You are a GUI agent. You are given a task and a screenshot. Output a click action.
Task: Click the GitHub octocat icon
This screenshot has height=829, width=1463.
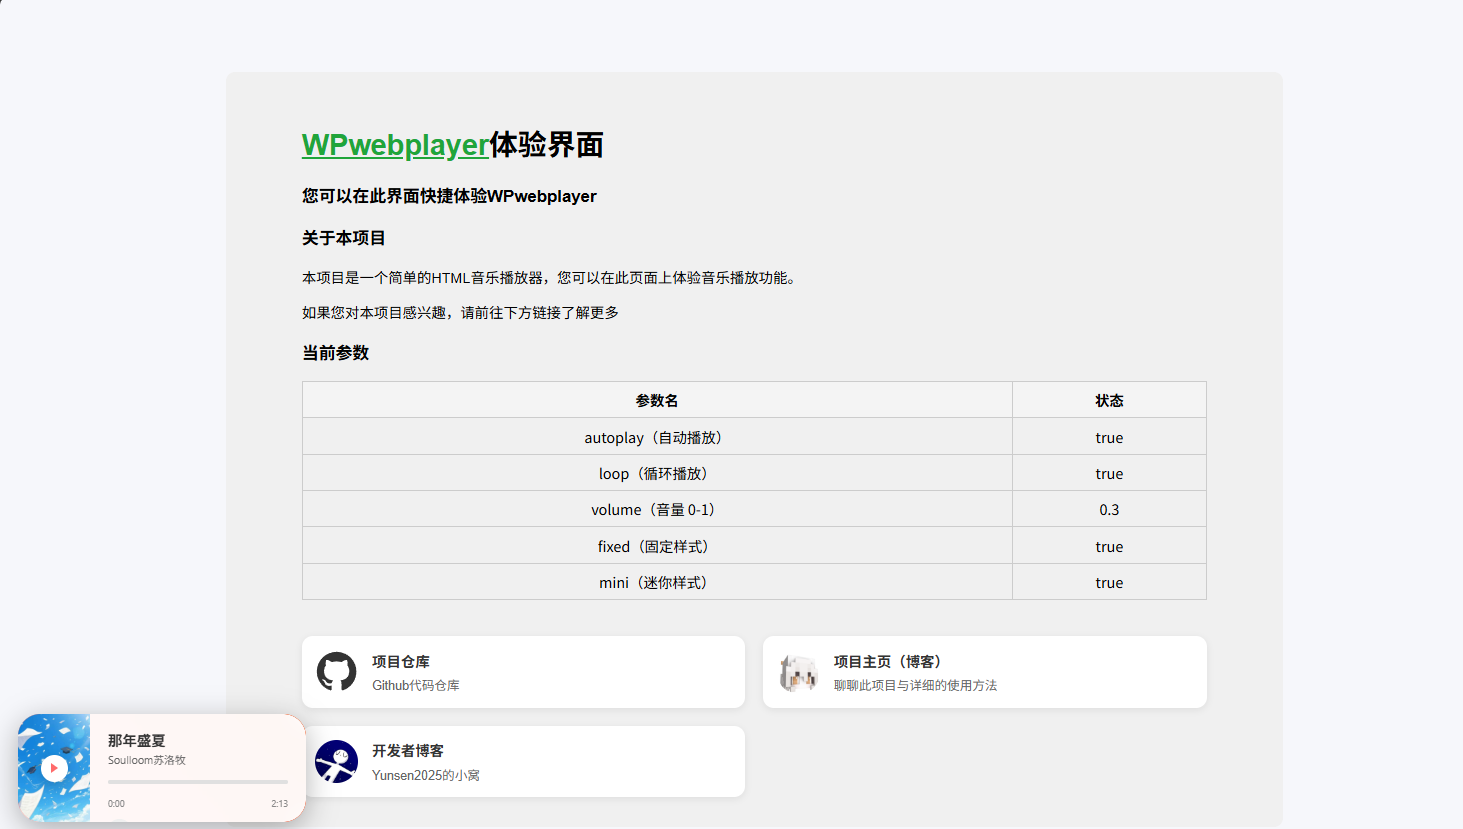coord(336,672)
